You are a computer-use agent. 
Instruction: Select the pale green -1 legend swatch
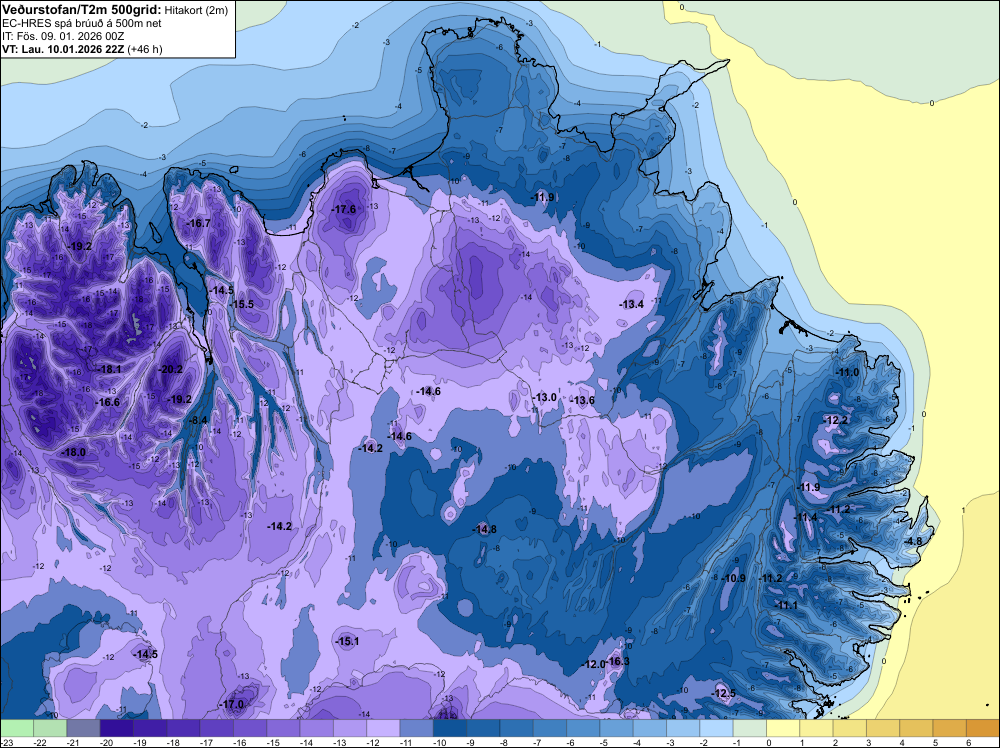tap(749, 728)
